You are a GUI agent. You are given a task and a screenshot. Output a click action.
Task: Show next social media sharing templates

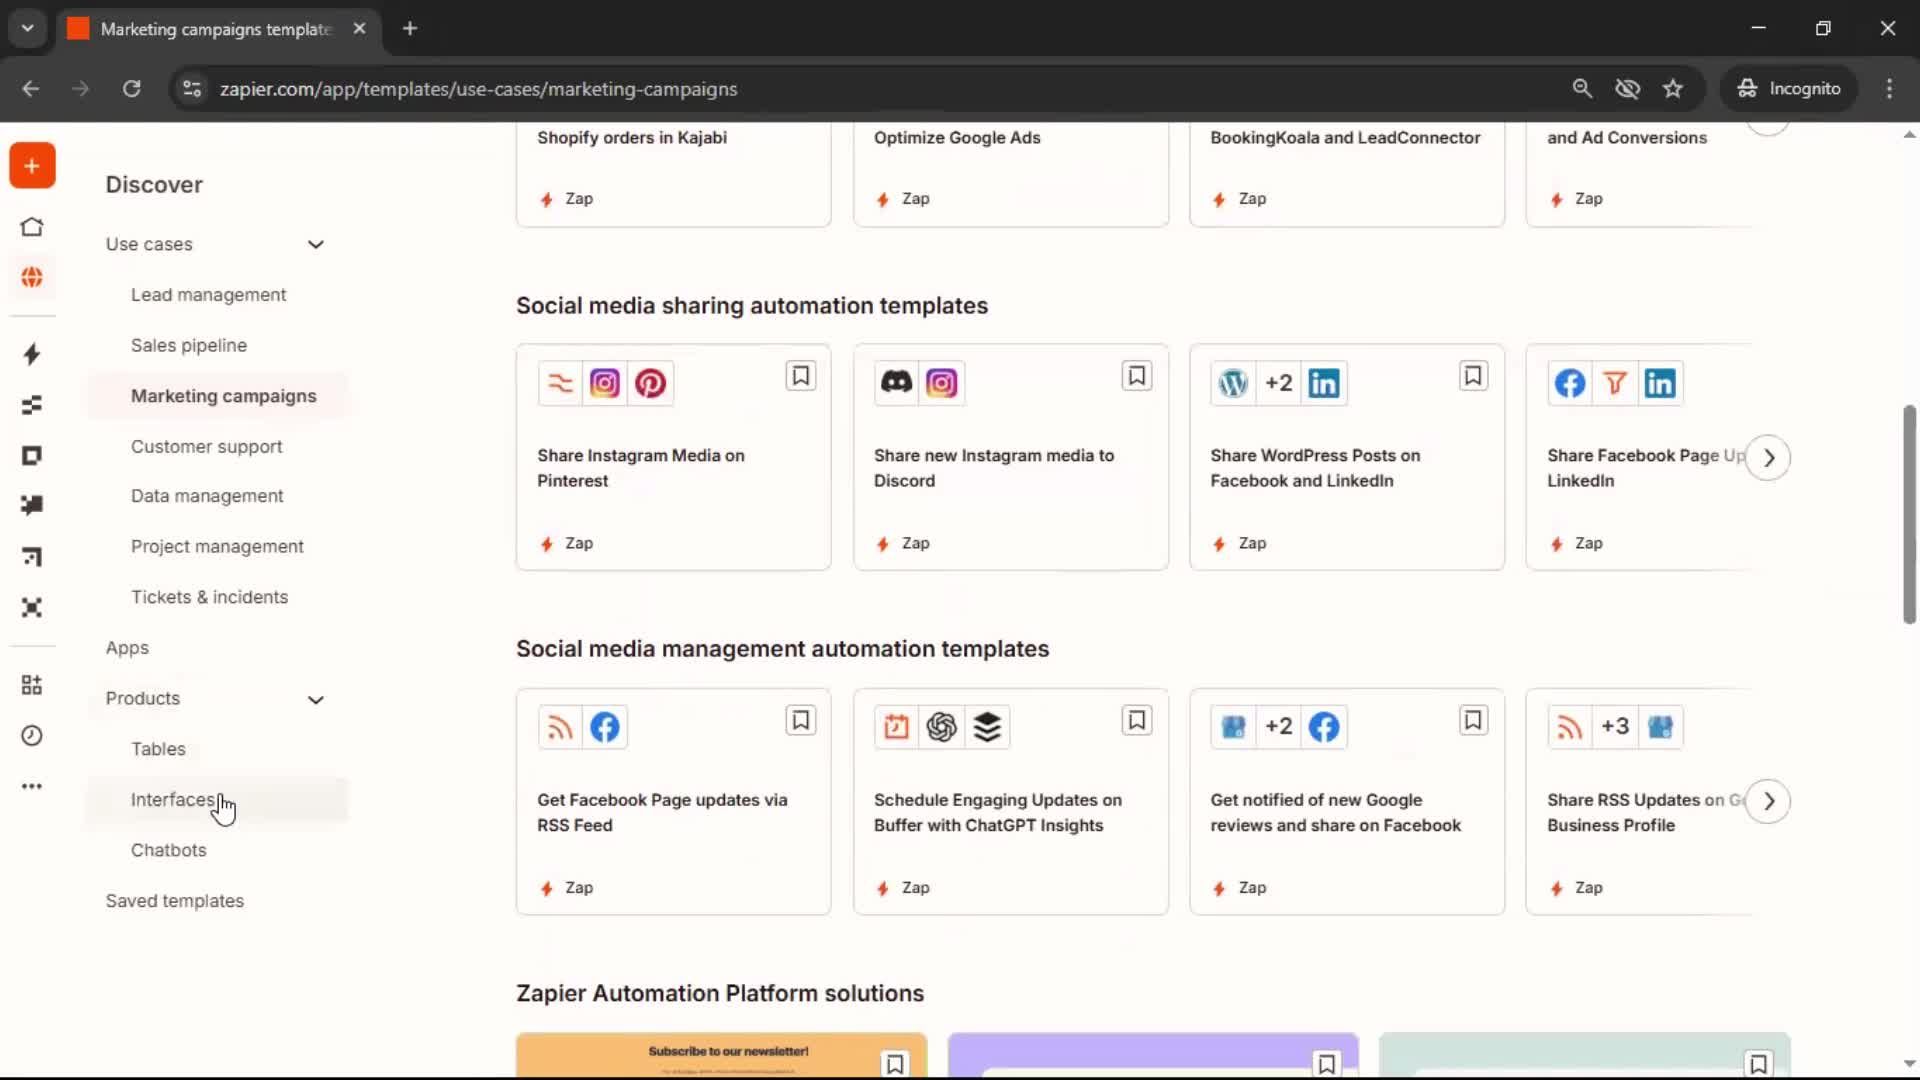click(x=1768, y=458)
